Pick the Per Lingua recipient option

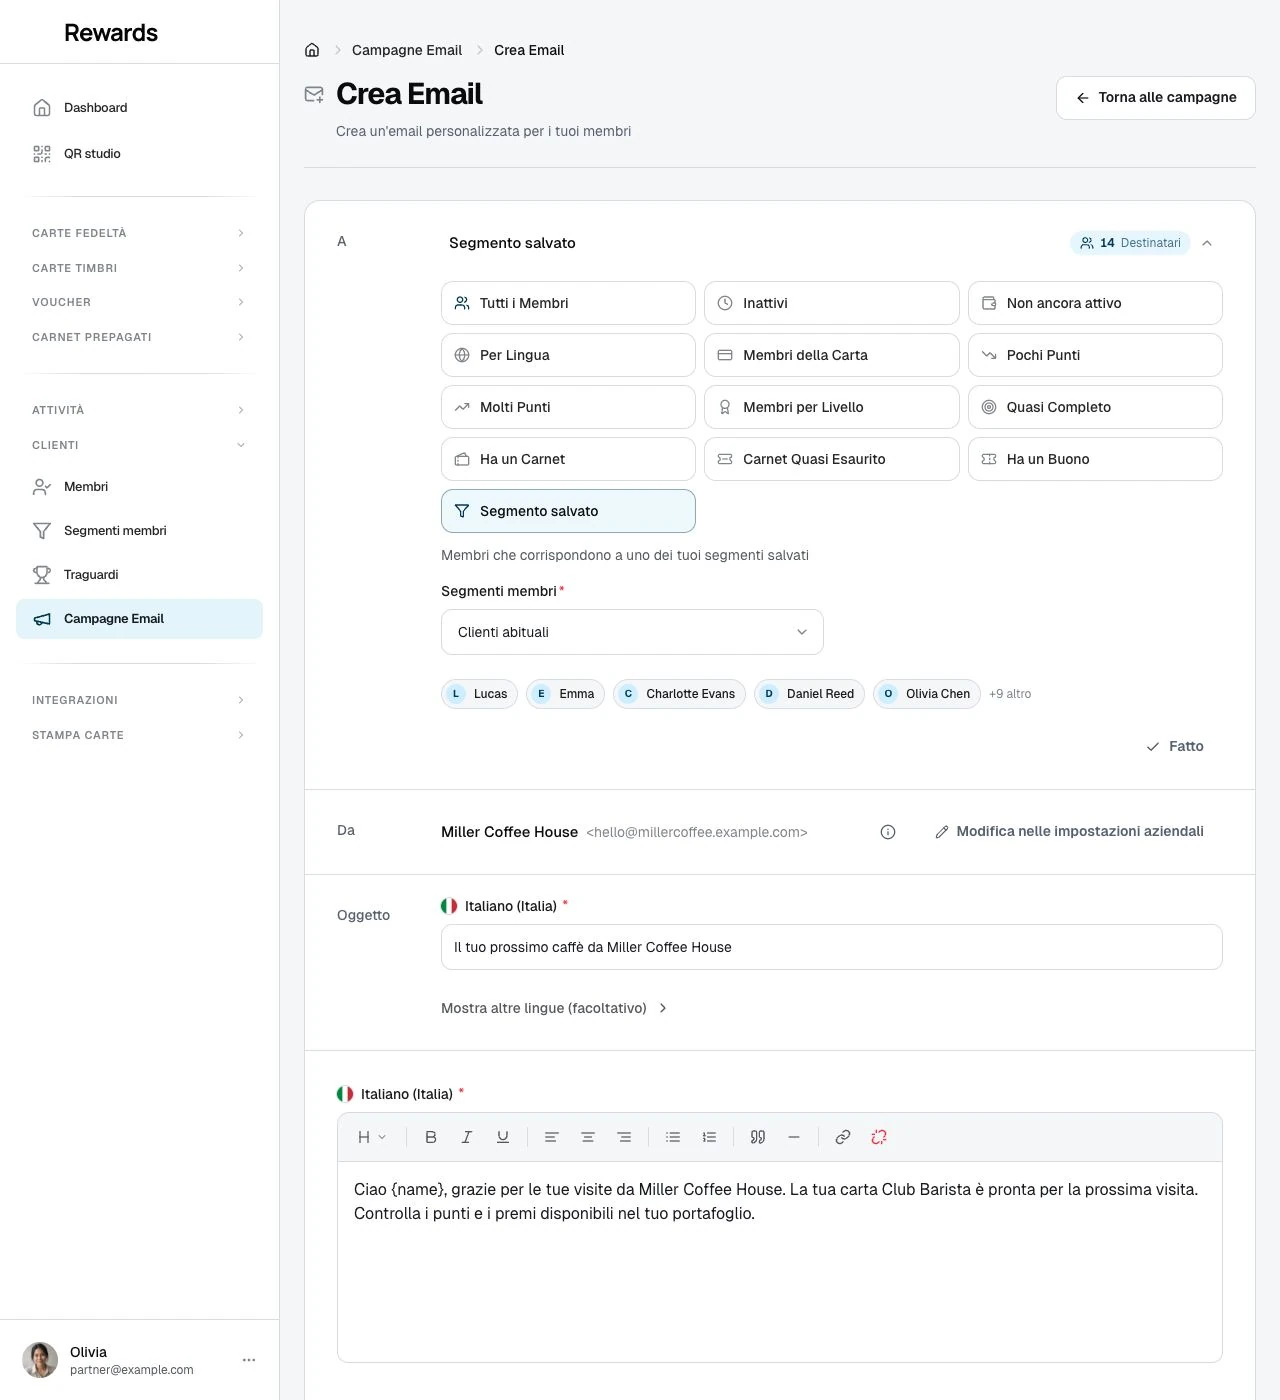point(568,355)
